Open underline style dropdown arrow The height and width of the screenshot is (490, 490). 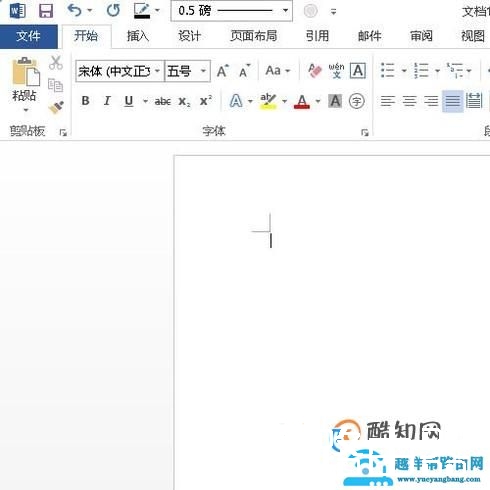tap(145, 101)
